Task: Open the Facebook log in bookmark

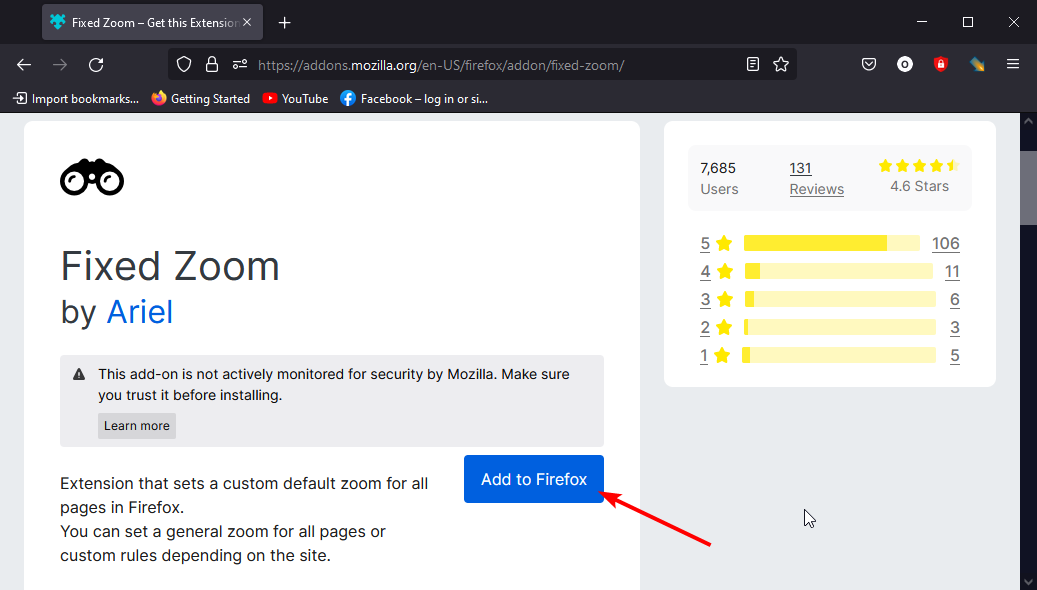Action: (414, 99)
